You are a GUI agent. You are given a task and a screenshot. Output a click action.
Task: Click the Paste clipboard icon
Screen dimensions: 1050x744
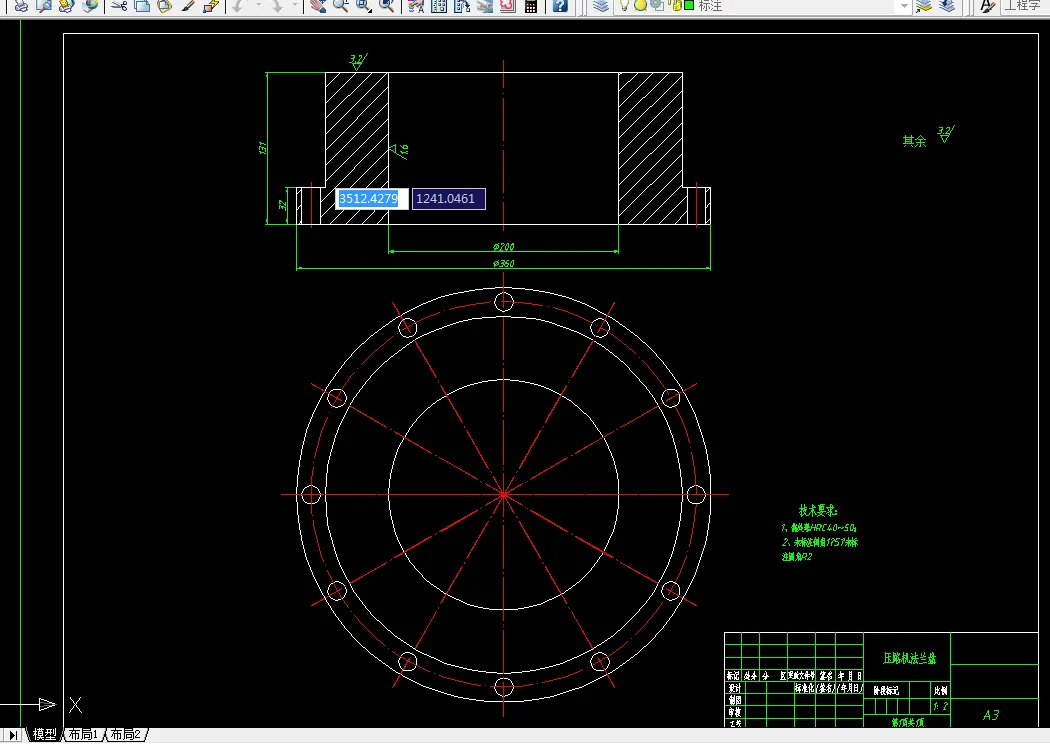[x=165, y=6]
